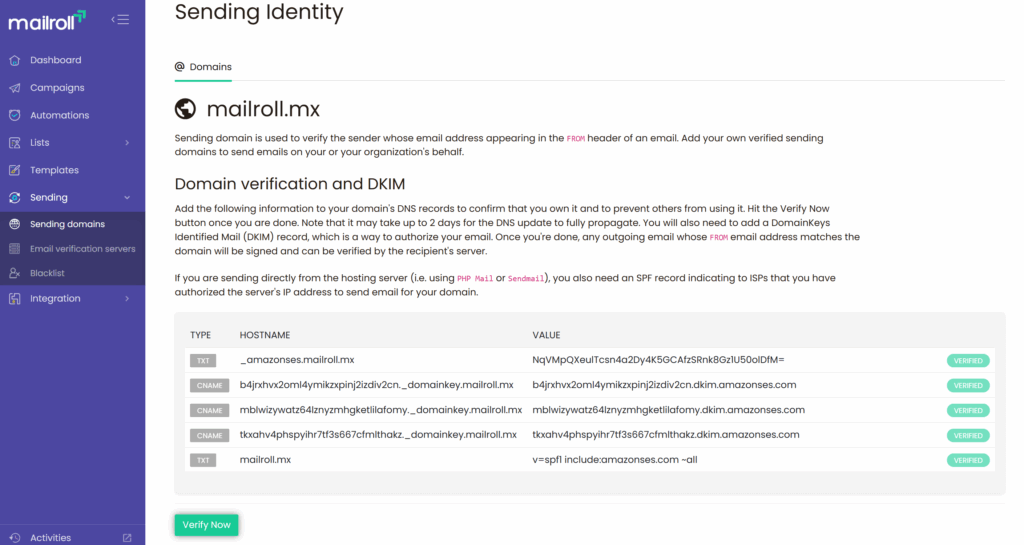Click the VERIFIED badge on _amazonses row
The height and width of the screenshot is (545, 1024).
[x=968, y=360]
